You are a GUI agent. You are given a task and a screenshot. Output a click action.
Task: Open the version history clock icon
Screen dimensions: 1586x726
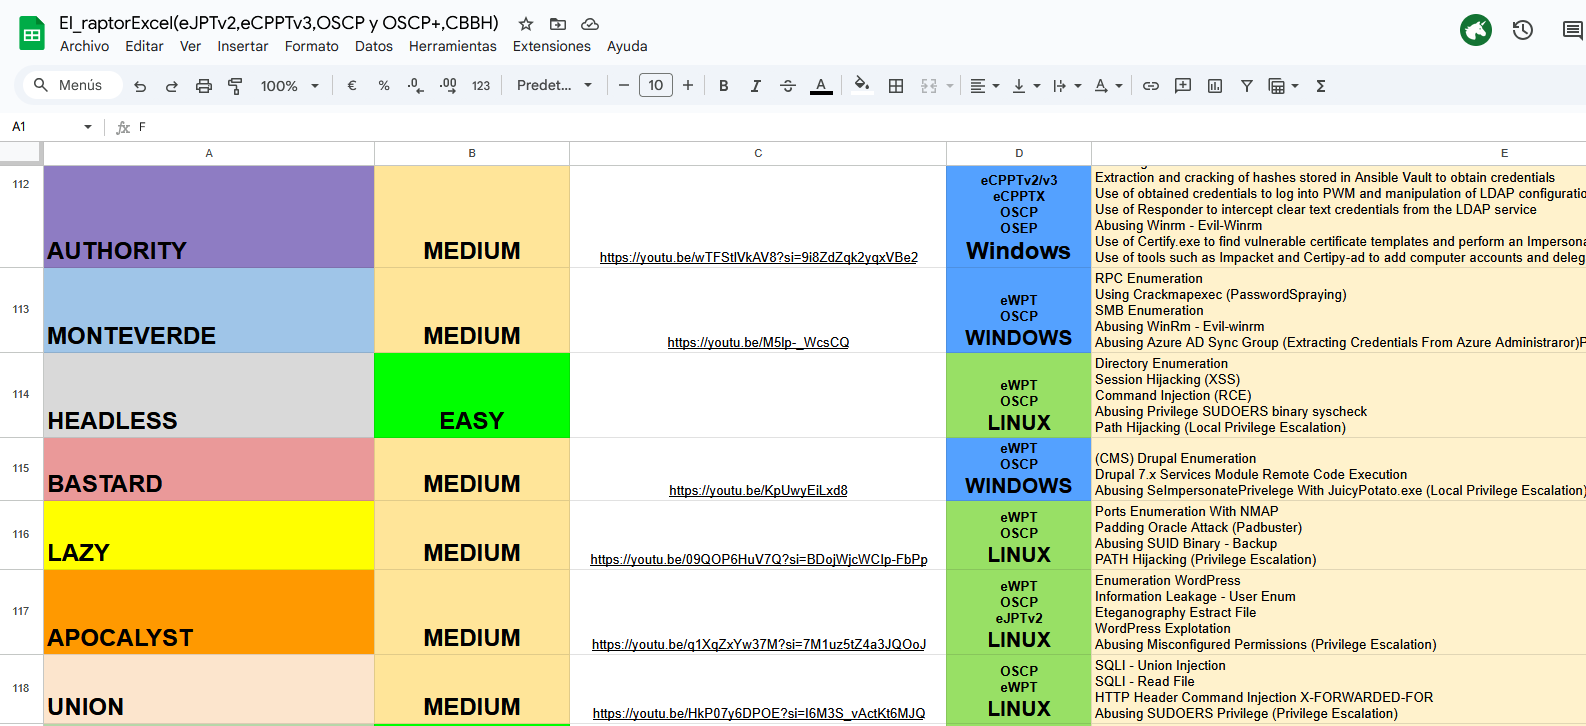1522,30
